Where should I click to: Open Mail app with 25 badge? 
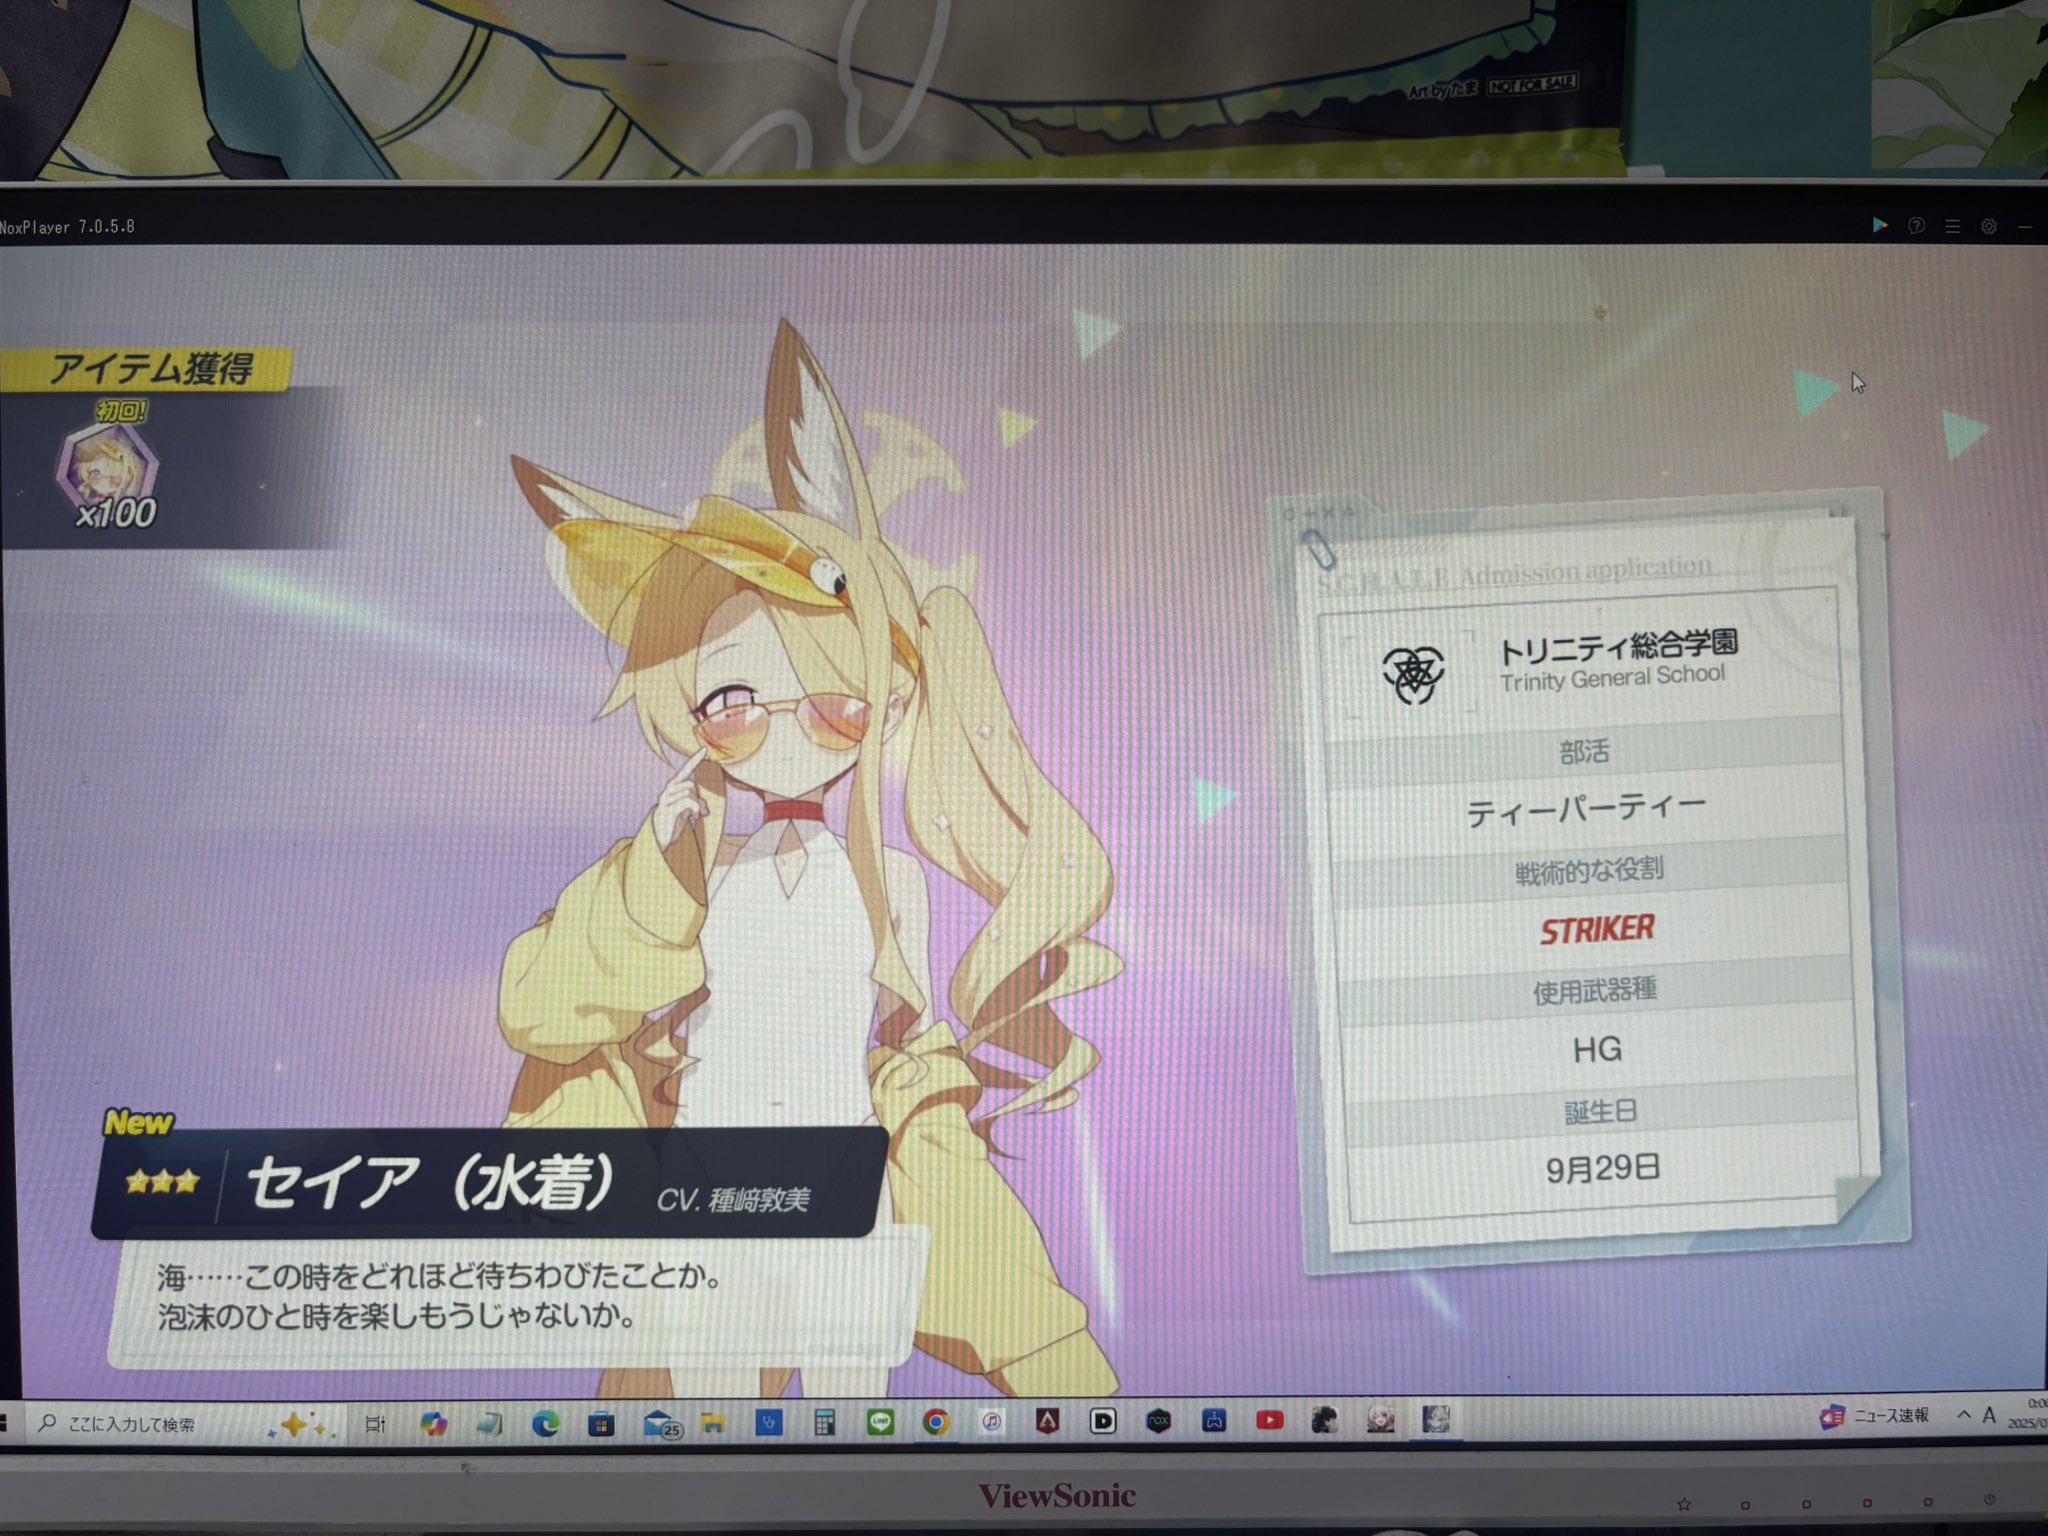point(661,1424)
